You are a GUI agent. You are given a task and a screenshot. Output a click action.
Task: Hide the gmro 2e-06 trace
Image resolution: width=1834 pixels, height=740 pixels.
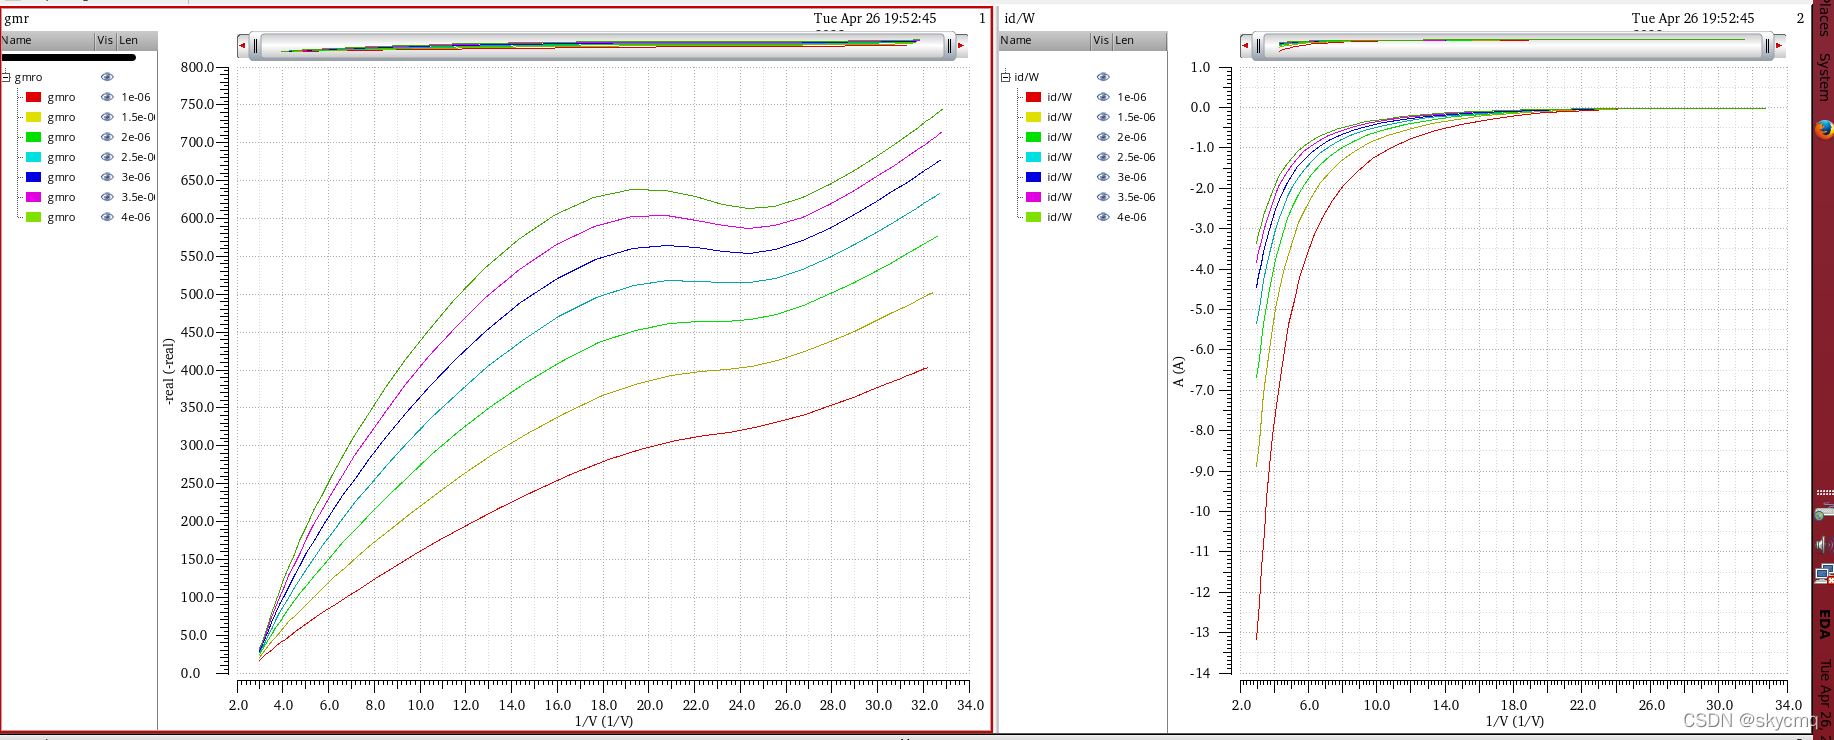click(x=107, y=137)
